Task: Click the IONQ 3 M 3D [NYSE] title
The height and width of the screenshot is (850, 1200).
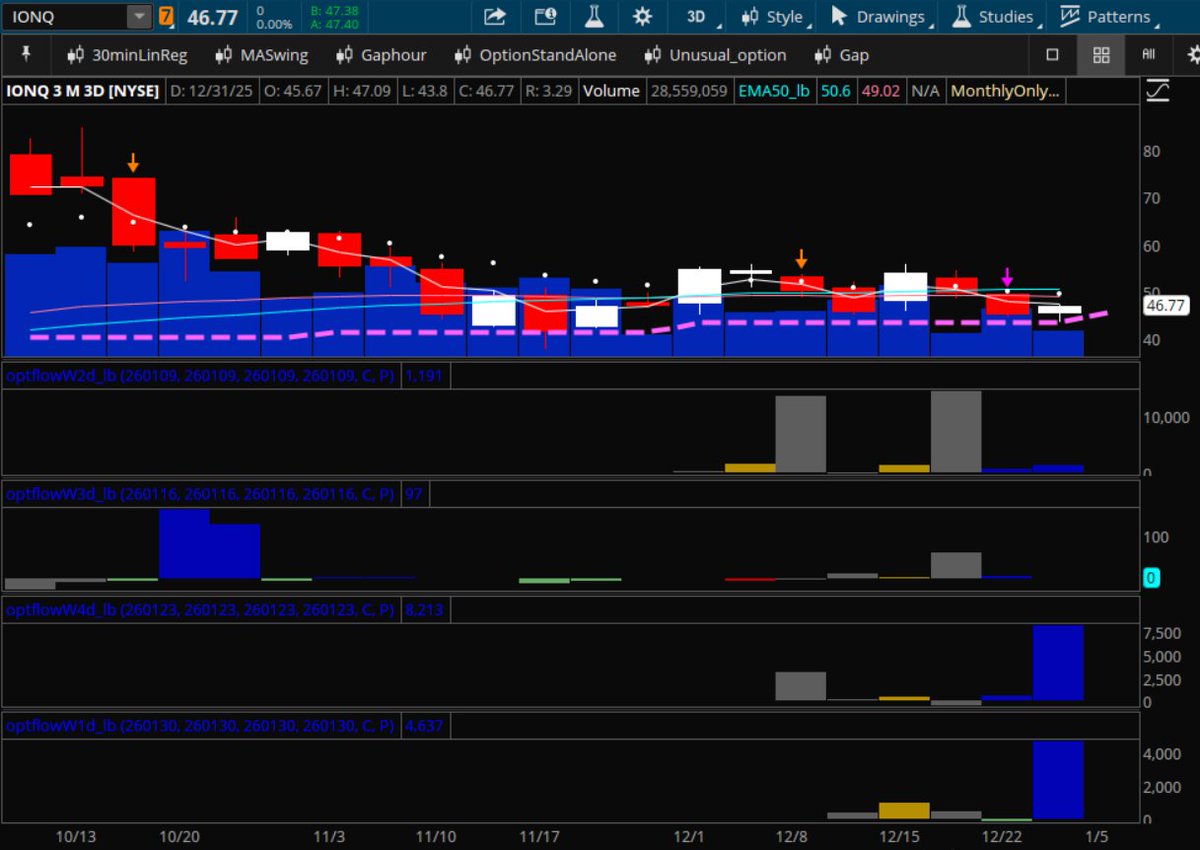Action: (x=83, y=91)
